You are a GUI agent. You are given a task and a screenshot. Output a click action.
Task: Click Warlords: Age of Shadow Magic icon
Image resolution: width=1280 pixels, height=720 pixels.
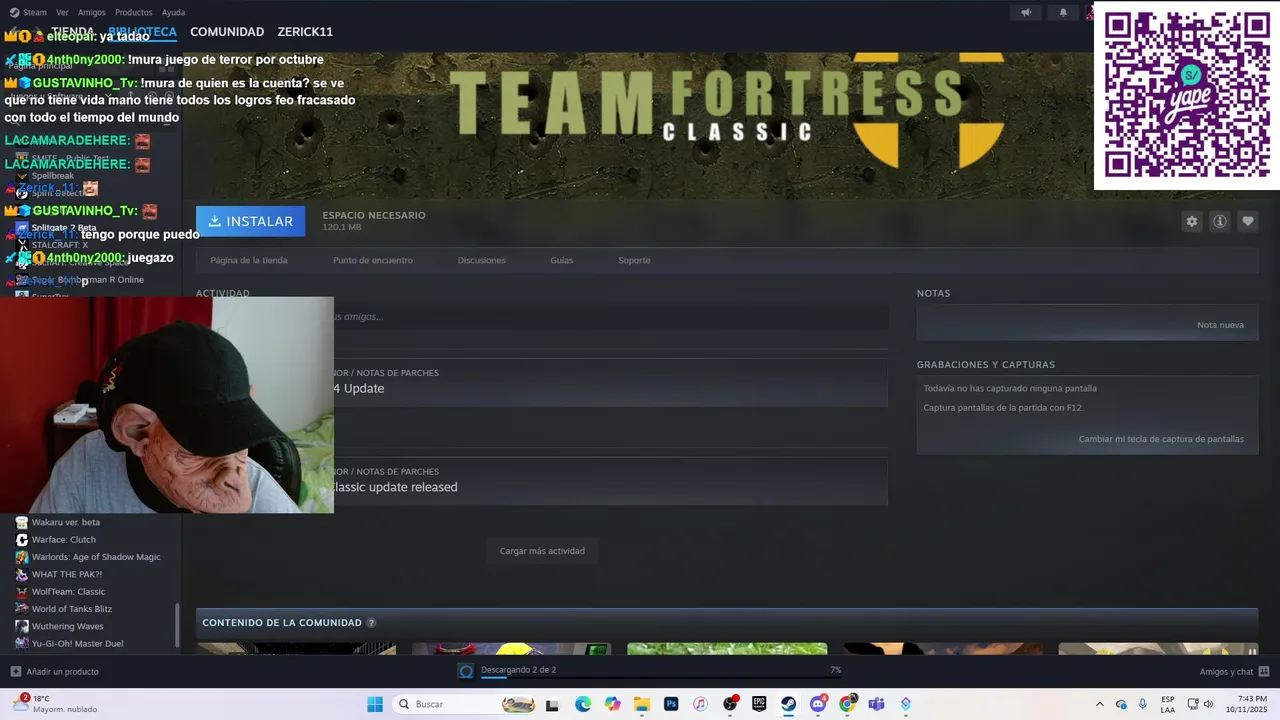(x=22, y=557)
